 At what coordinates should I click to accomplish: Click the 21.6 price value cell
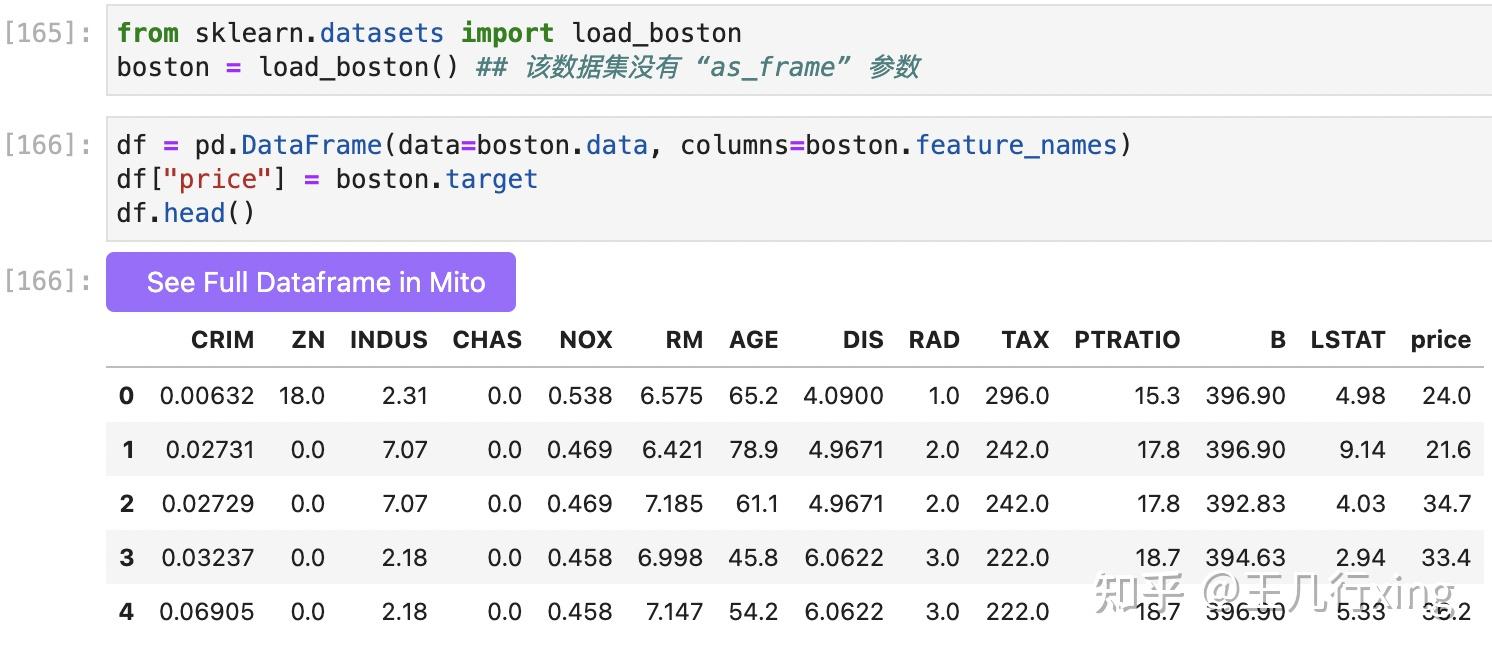click(1447, 450)
